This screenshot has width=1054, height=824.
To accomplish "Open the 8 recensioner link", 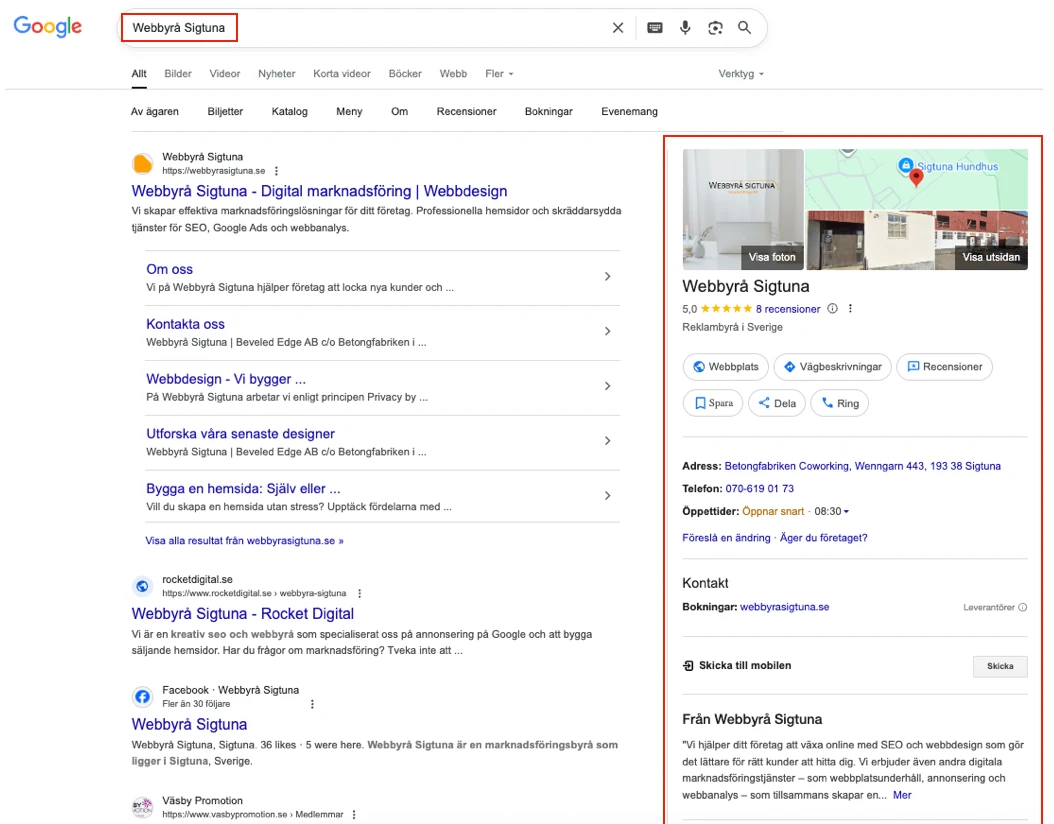I will click(788, 309).
